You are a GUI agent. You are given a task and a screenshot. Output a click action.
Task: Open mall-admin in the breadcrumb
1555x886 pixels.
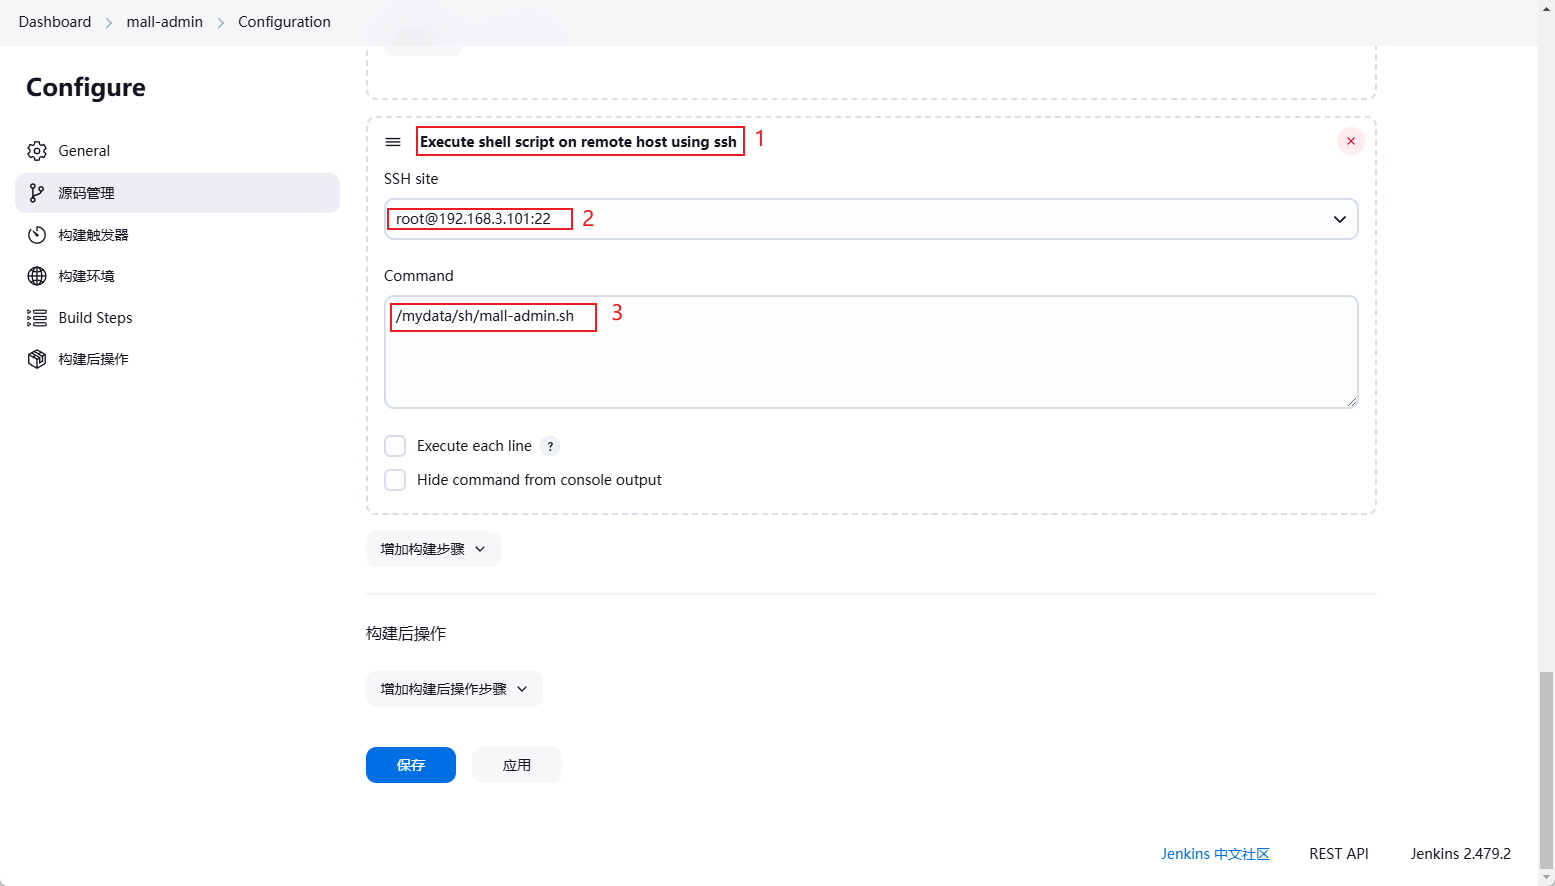[165, 22]
